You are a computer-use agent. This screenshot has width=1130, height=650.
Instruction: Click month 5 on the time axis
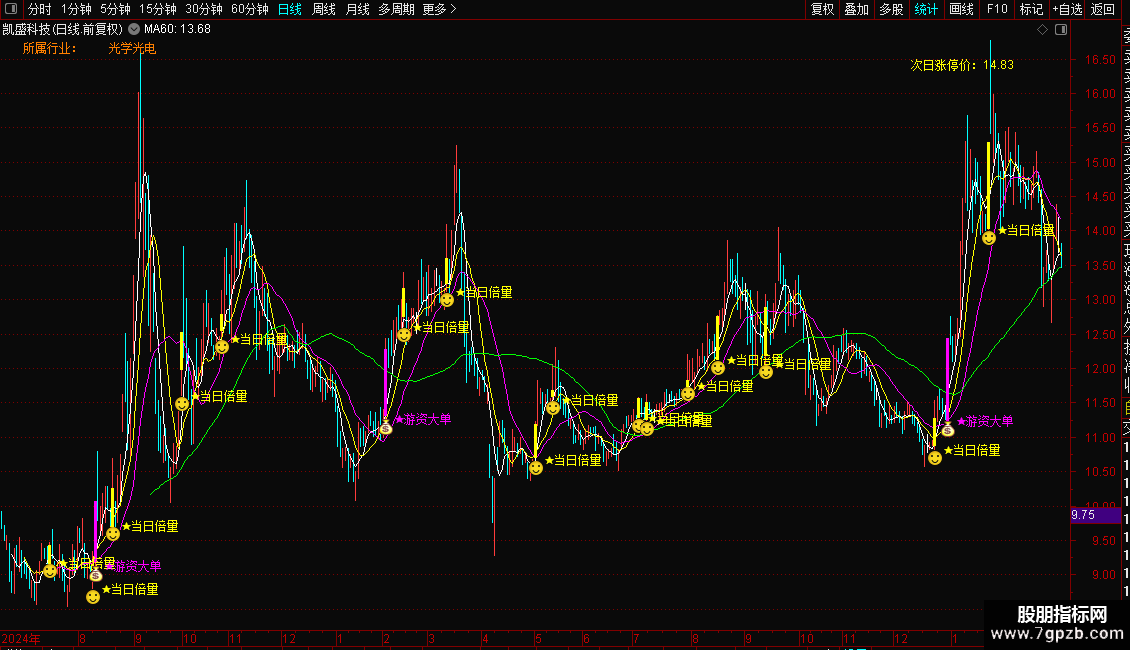click(538, 638)
